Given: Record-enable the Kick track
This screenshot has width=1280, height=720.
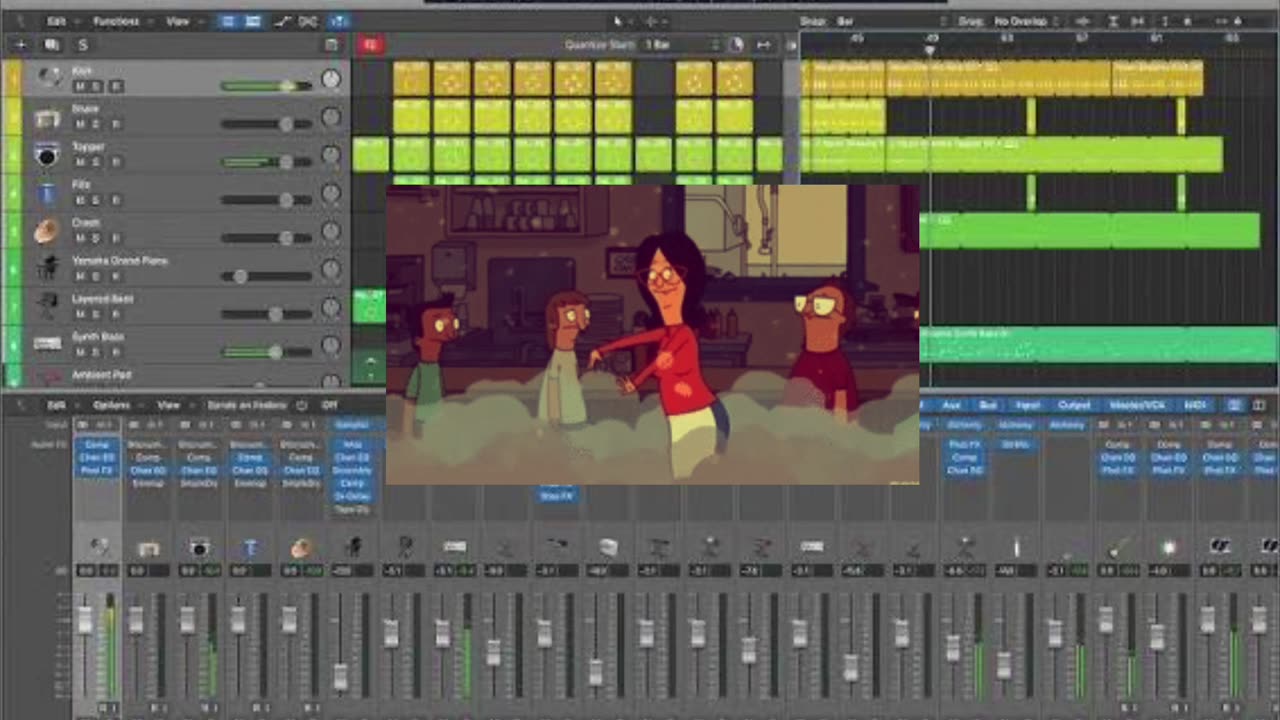Looking at the screenshot, I should pos(116,86).
